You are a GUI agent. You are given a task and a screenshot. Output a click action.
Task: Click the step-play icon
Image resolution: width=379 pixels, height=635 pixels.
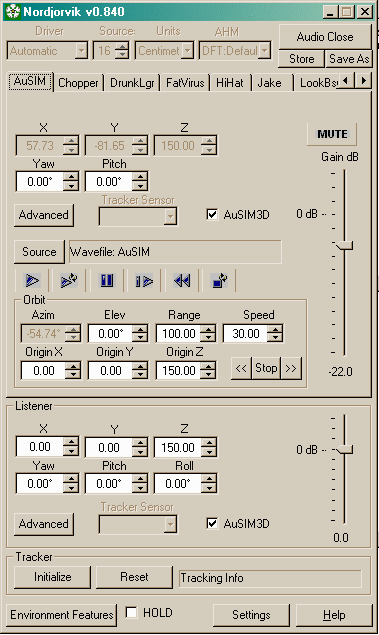point(144,280)
